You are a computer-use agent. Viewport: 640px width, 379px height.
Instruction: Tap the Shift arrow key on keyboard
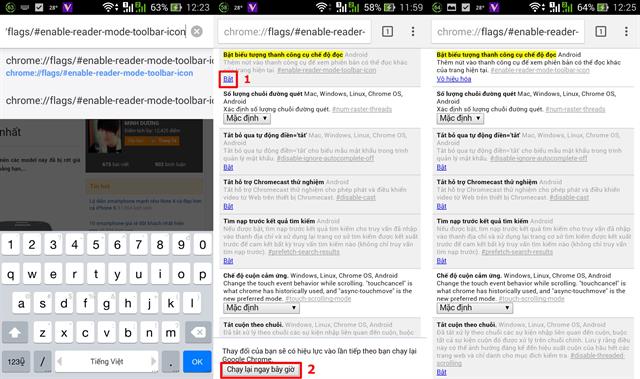coord(15,332)
